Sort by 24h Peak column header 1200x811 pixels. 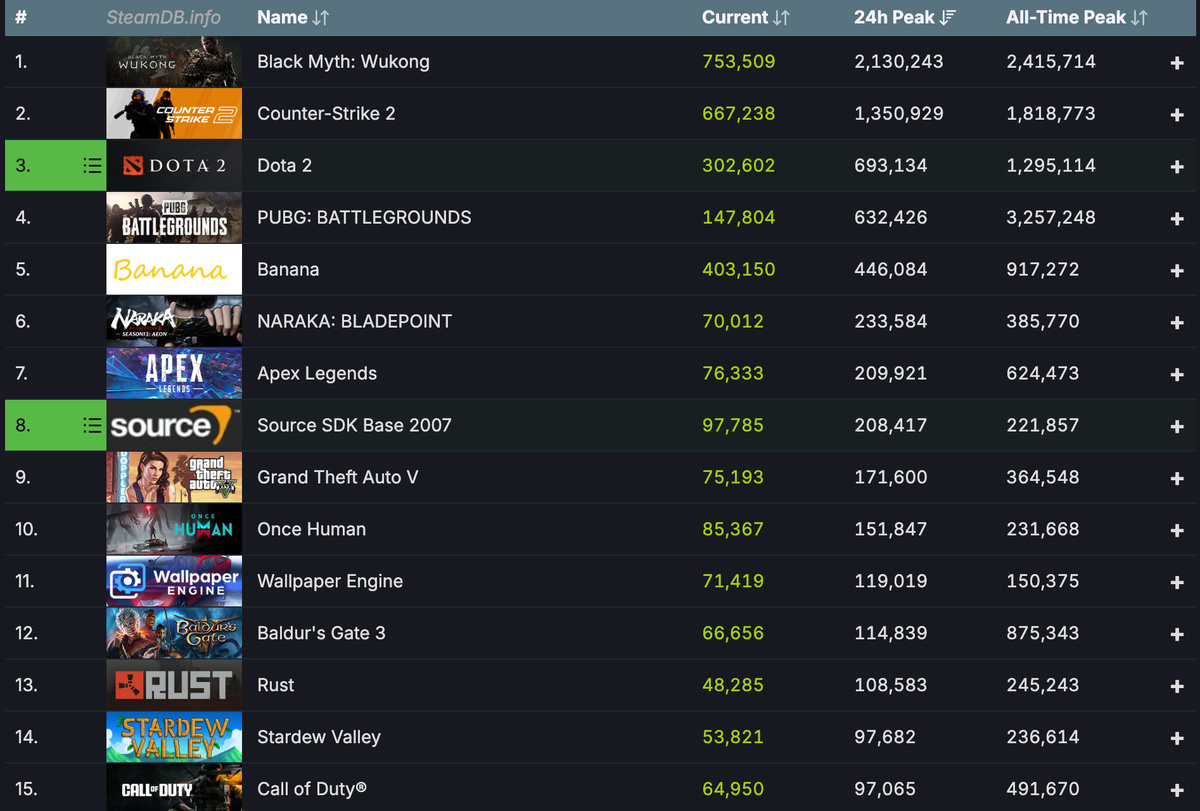coord(906,17)
